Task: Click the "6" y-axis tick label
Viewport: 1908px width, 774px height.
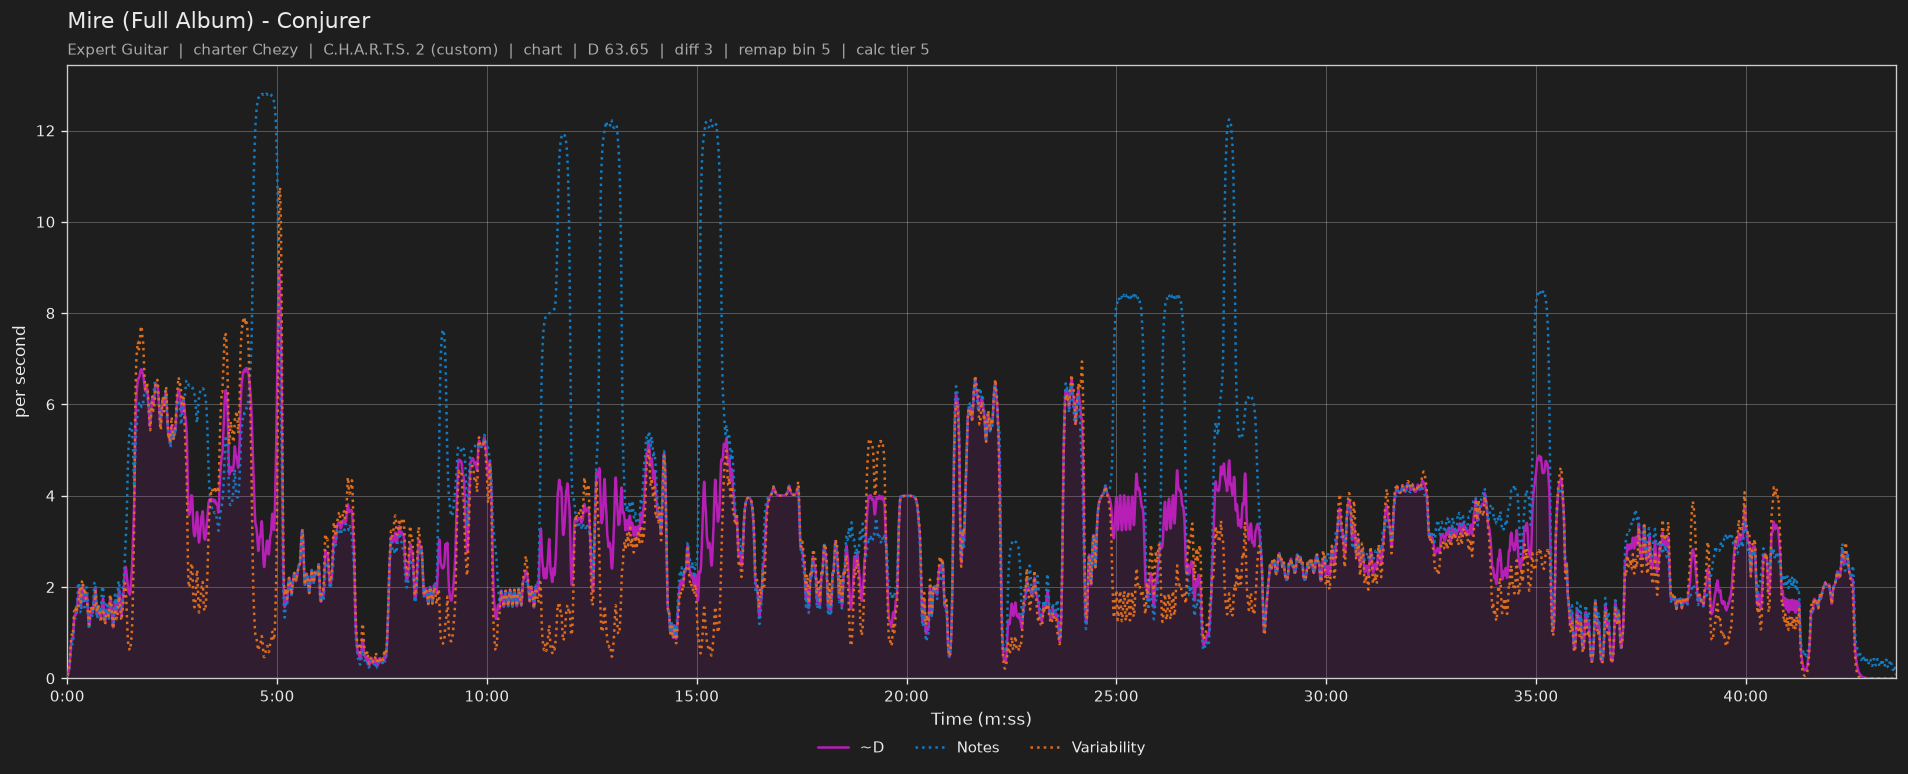Action: (x=50, y=405)
